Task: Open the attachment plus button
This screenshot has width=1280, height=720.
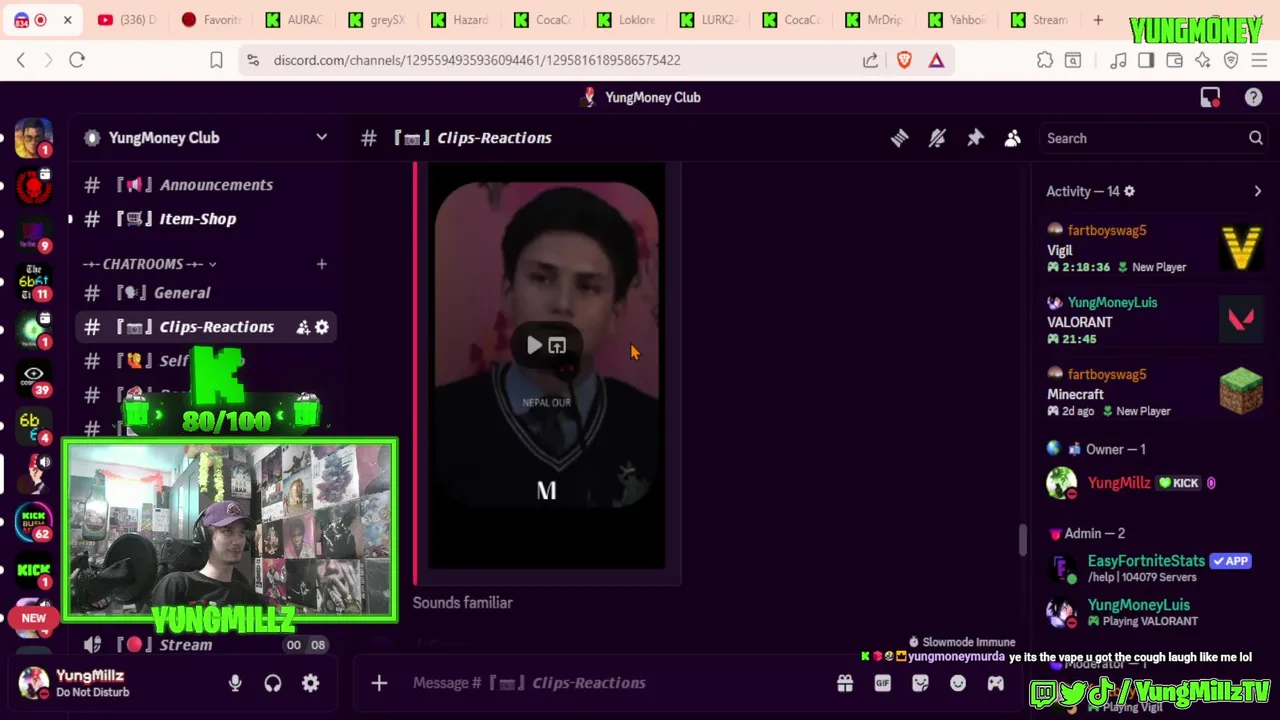Action: pyautogui.click(x=379, y=683)
